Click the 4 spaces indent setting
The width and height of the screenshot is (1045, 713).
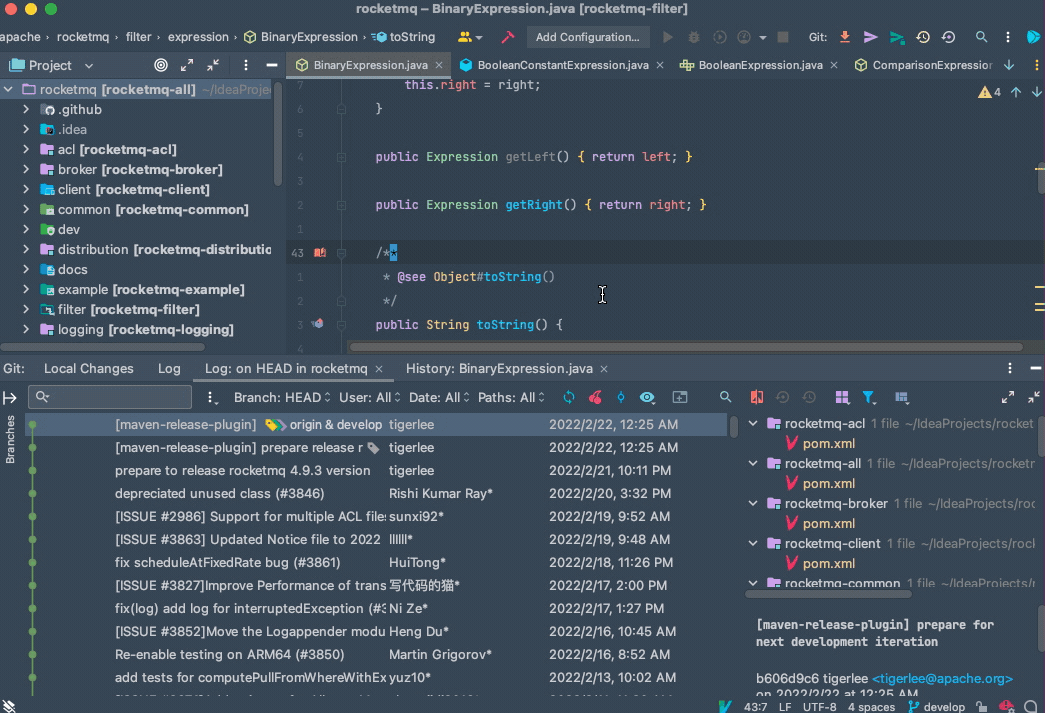point(871,706)
